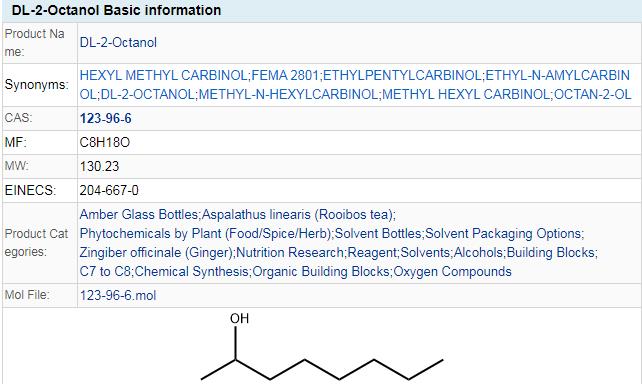This screenshot has width=642, height=384.
Task: Open the Oxygen Compounds category
Action: click(452, 271)
